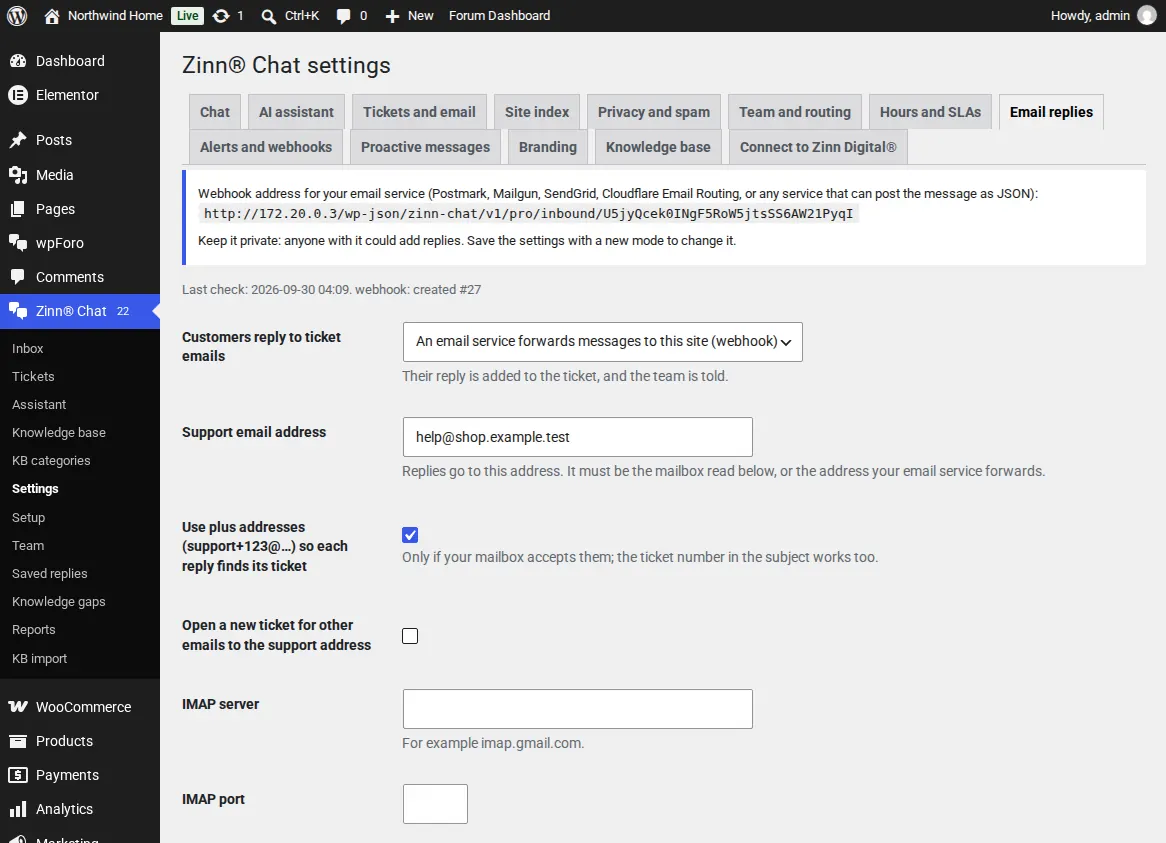Click the updates refresh icon
The height and width of the screenshot is (843, 1166).
pyautogui.click(x=221, y=16)
